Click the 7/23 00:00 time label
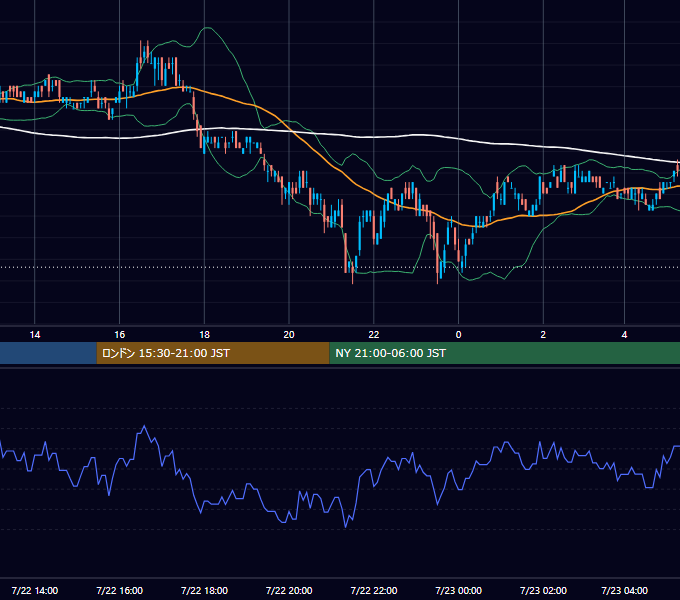 [x=458, y=590]
